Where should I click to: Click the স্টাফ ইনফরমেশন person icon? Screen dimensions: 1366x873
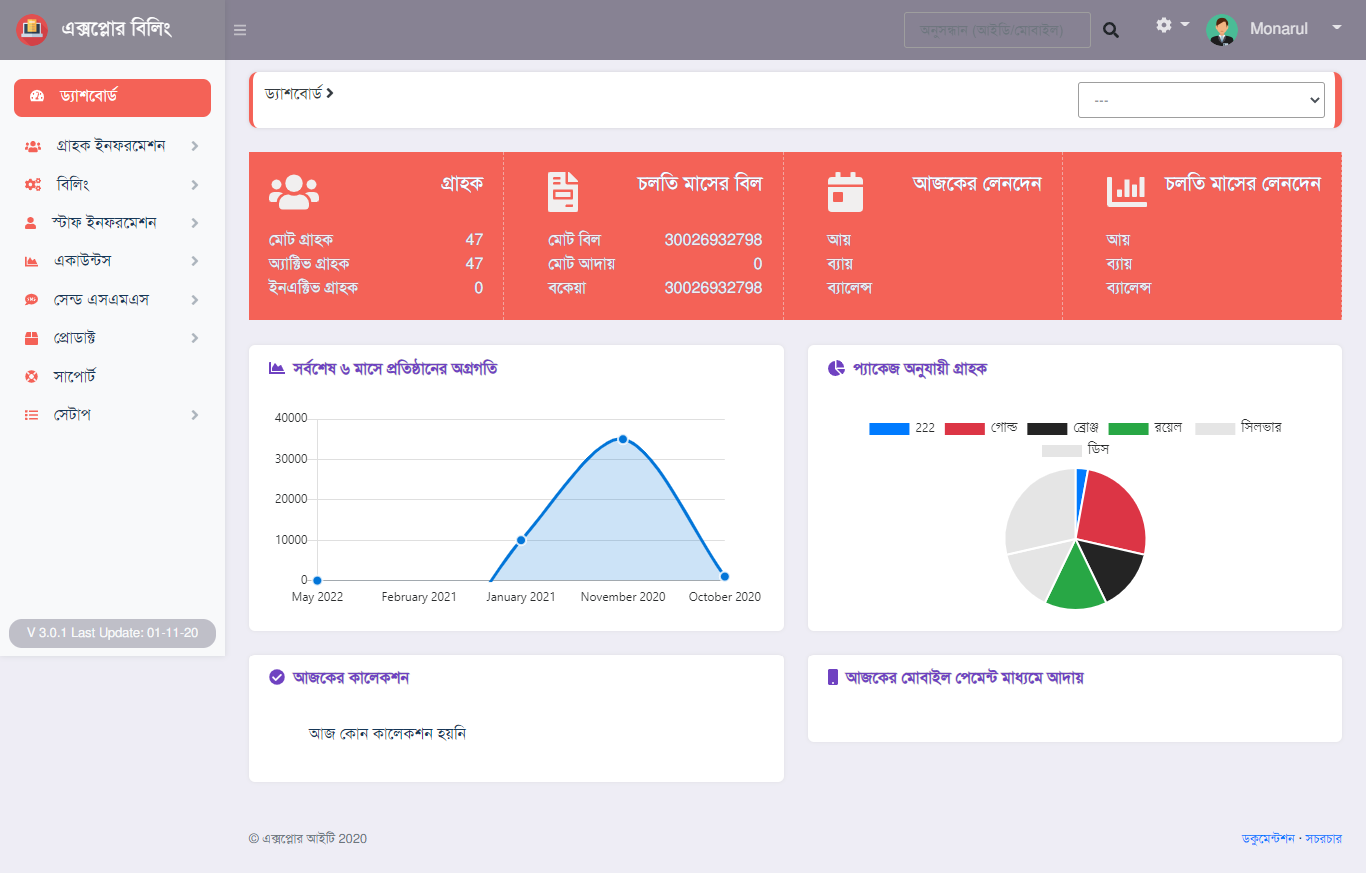(31, 223)
